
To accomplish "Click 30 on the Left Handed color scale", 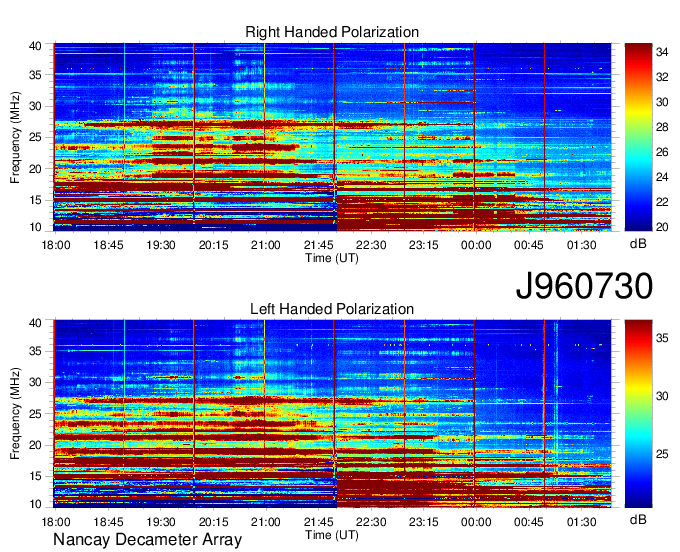I will (x=662, y=396).
